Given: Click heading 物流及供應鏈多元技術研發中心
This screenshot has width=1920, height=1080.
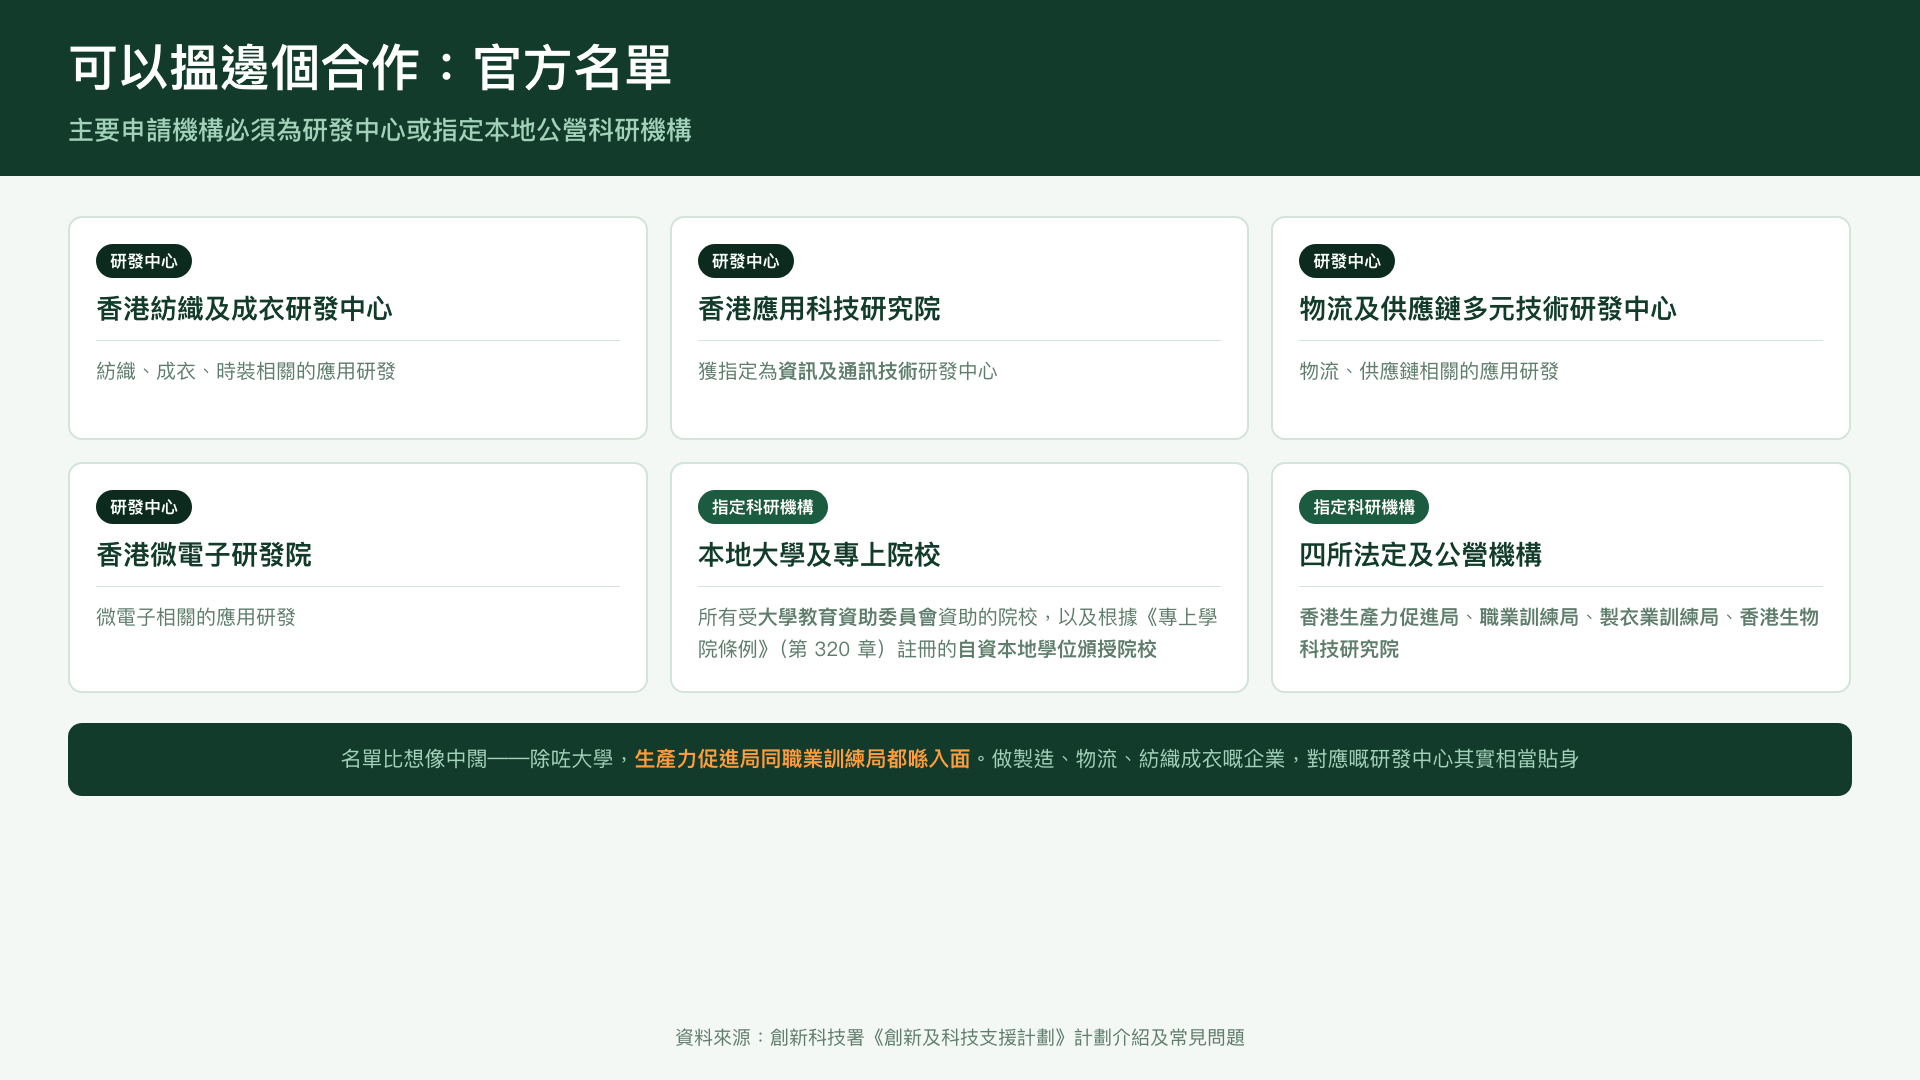Looking at the screenshot, I should tap(1488, 309).
